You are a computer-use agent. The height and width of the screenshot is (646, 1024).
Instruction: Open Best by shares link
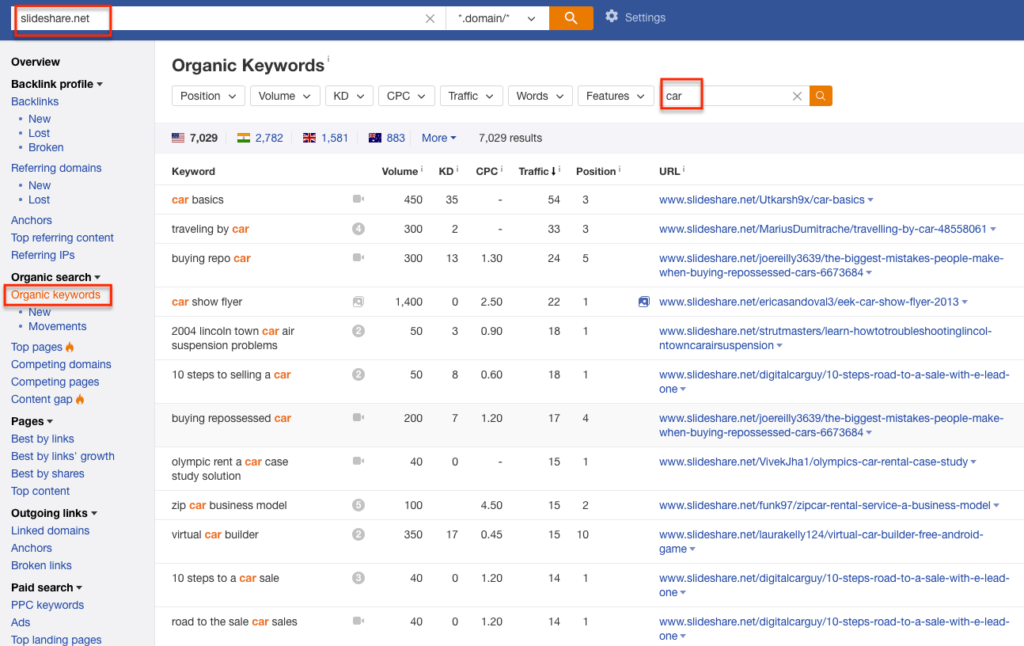[48, 474]
